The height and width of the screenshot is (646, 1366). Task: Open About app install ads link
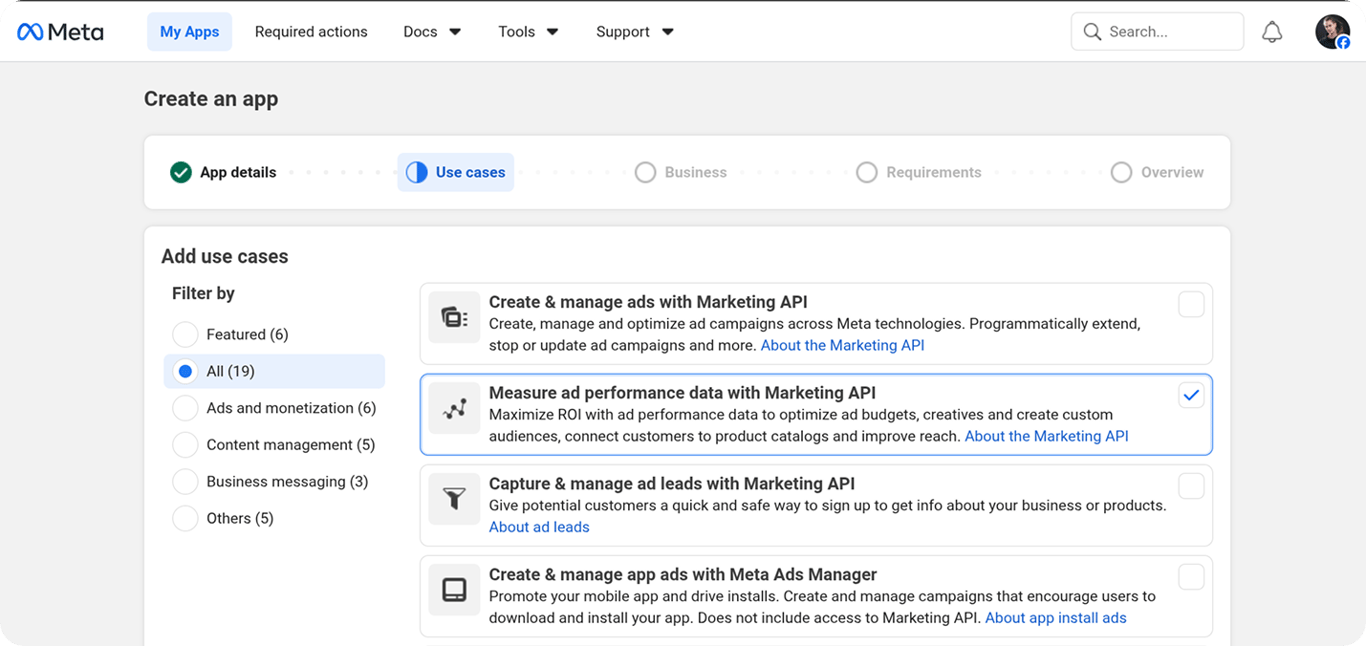[1056, 618]
